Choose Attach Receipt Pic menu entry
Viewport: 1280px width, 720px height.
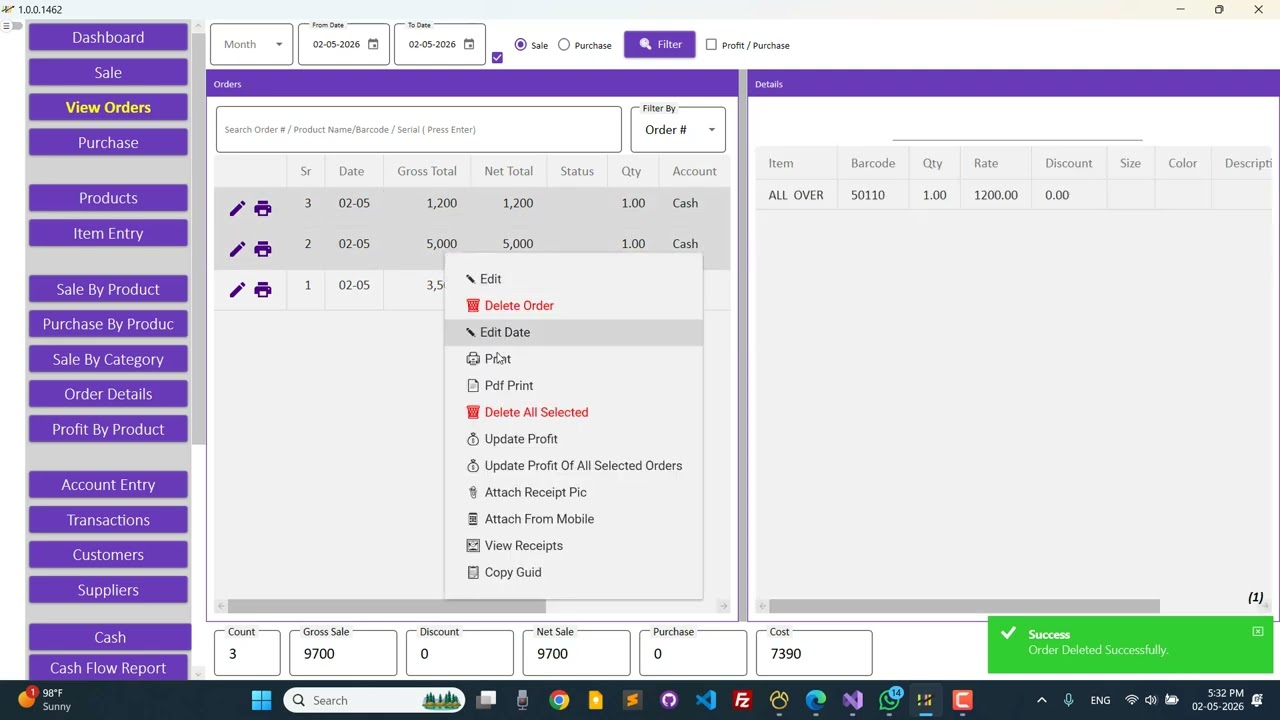coord(574,492)
